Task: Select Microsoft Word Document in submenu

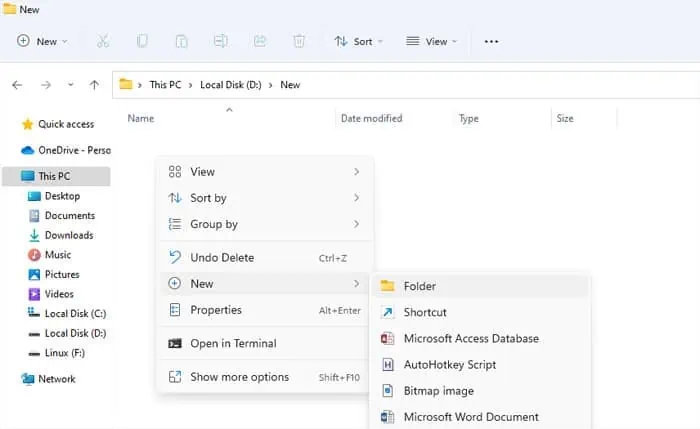Action: (x=470, y=417)
